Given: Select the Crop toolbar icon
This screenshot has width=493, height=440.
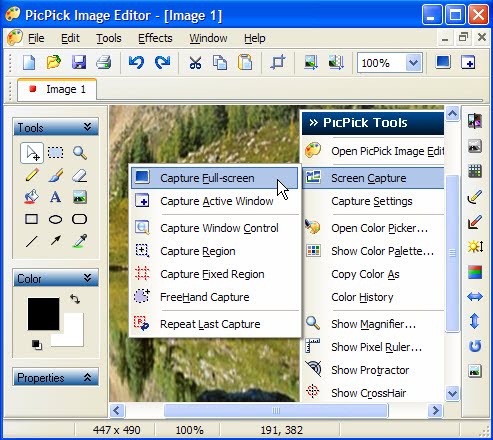Looking at the screenshot, I should click(278, 62).
